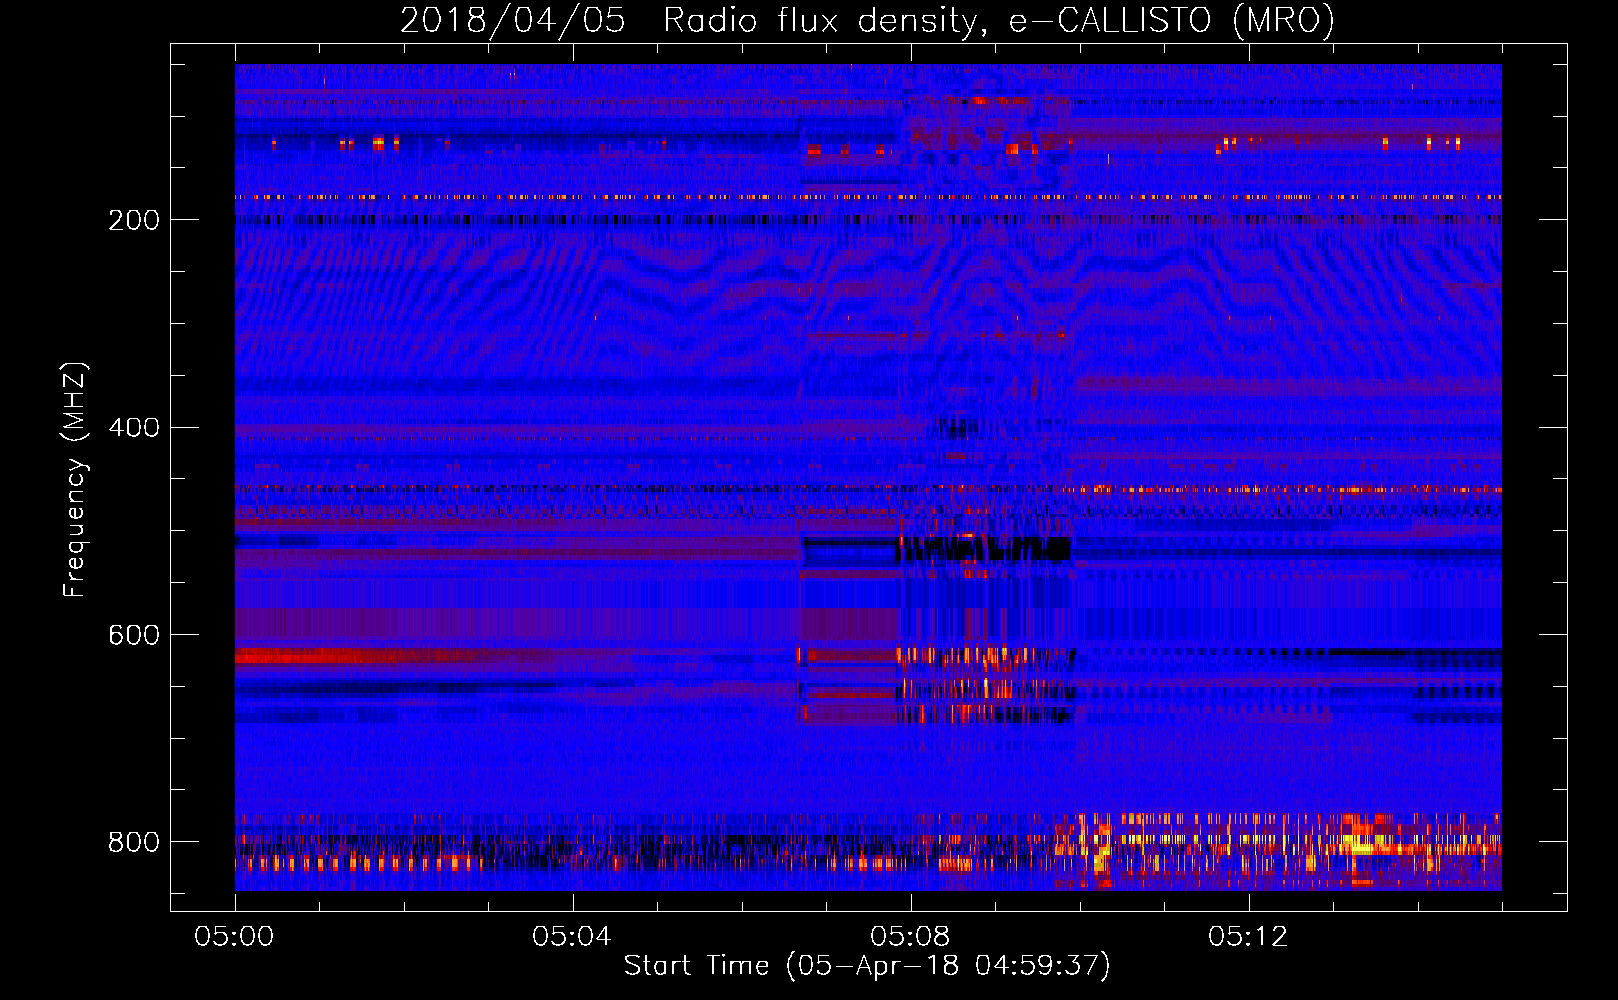Click the 200 frequency tick label
Viewport: 1618px width, 1000px height.
(x=134, y=220)
